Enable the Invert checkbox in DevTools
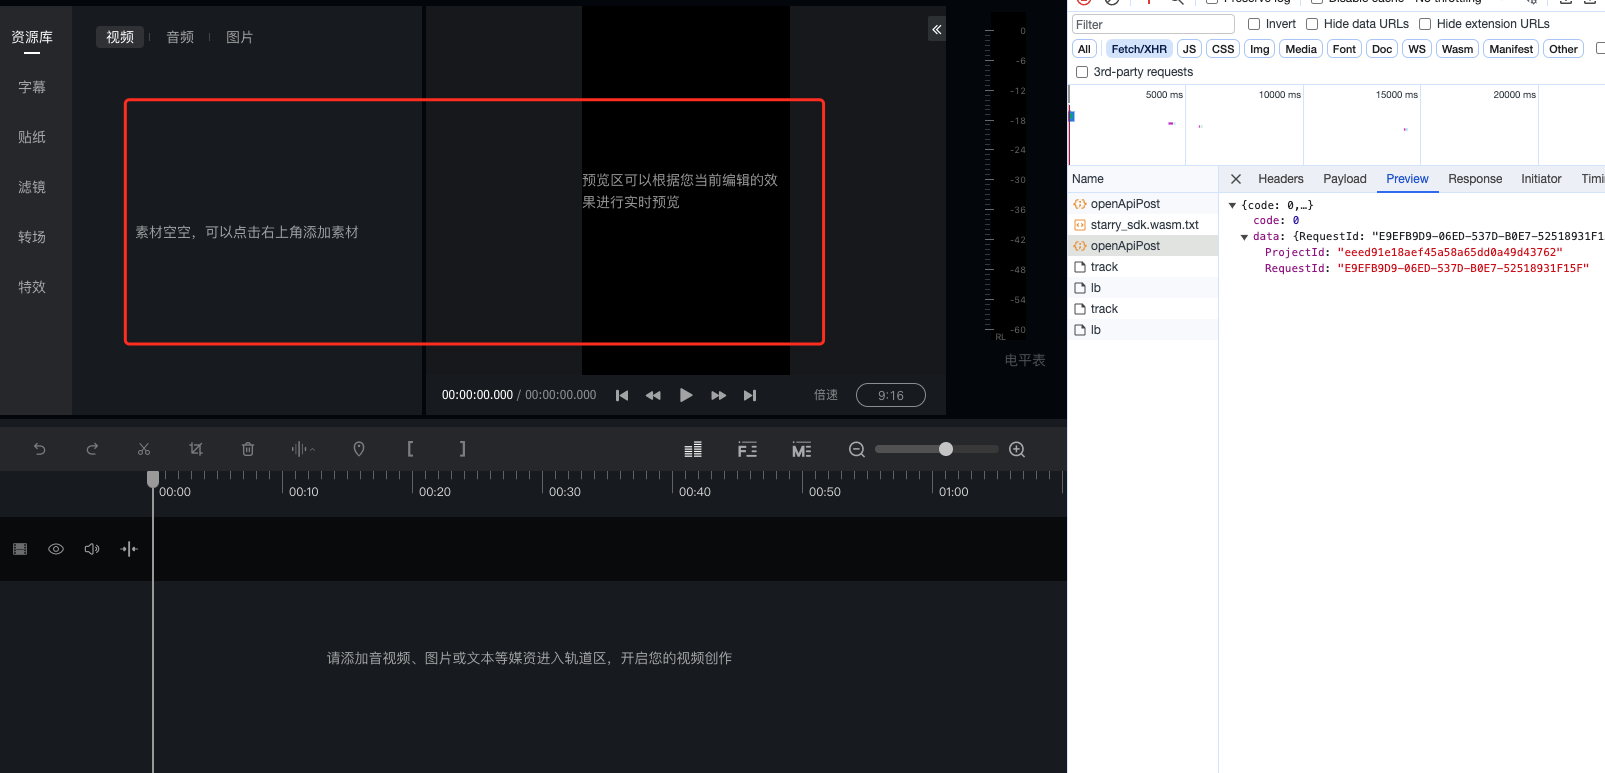Viewport: 1605px width, 773px height. click(x=1254, y=24)
